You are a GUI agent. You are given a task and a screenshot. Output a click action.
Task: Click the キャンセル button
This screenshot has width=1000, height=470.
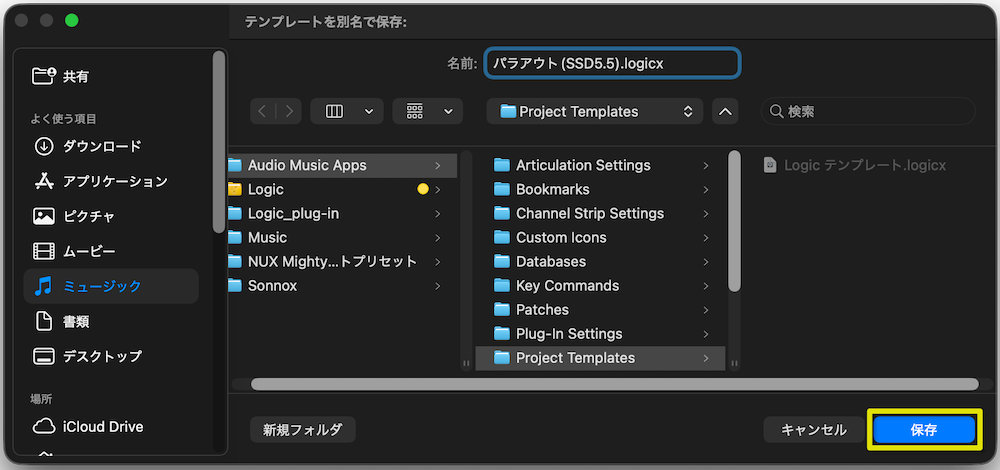tap(813, 429)
